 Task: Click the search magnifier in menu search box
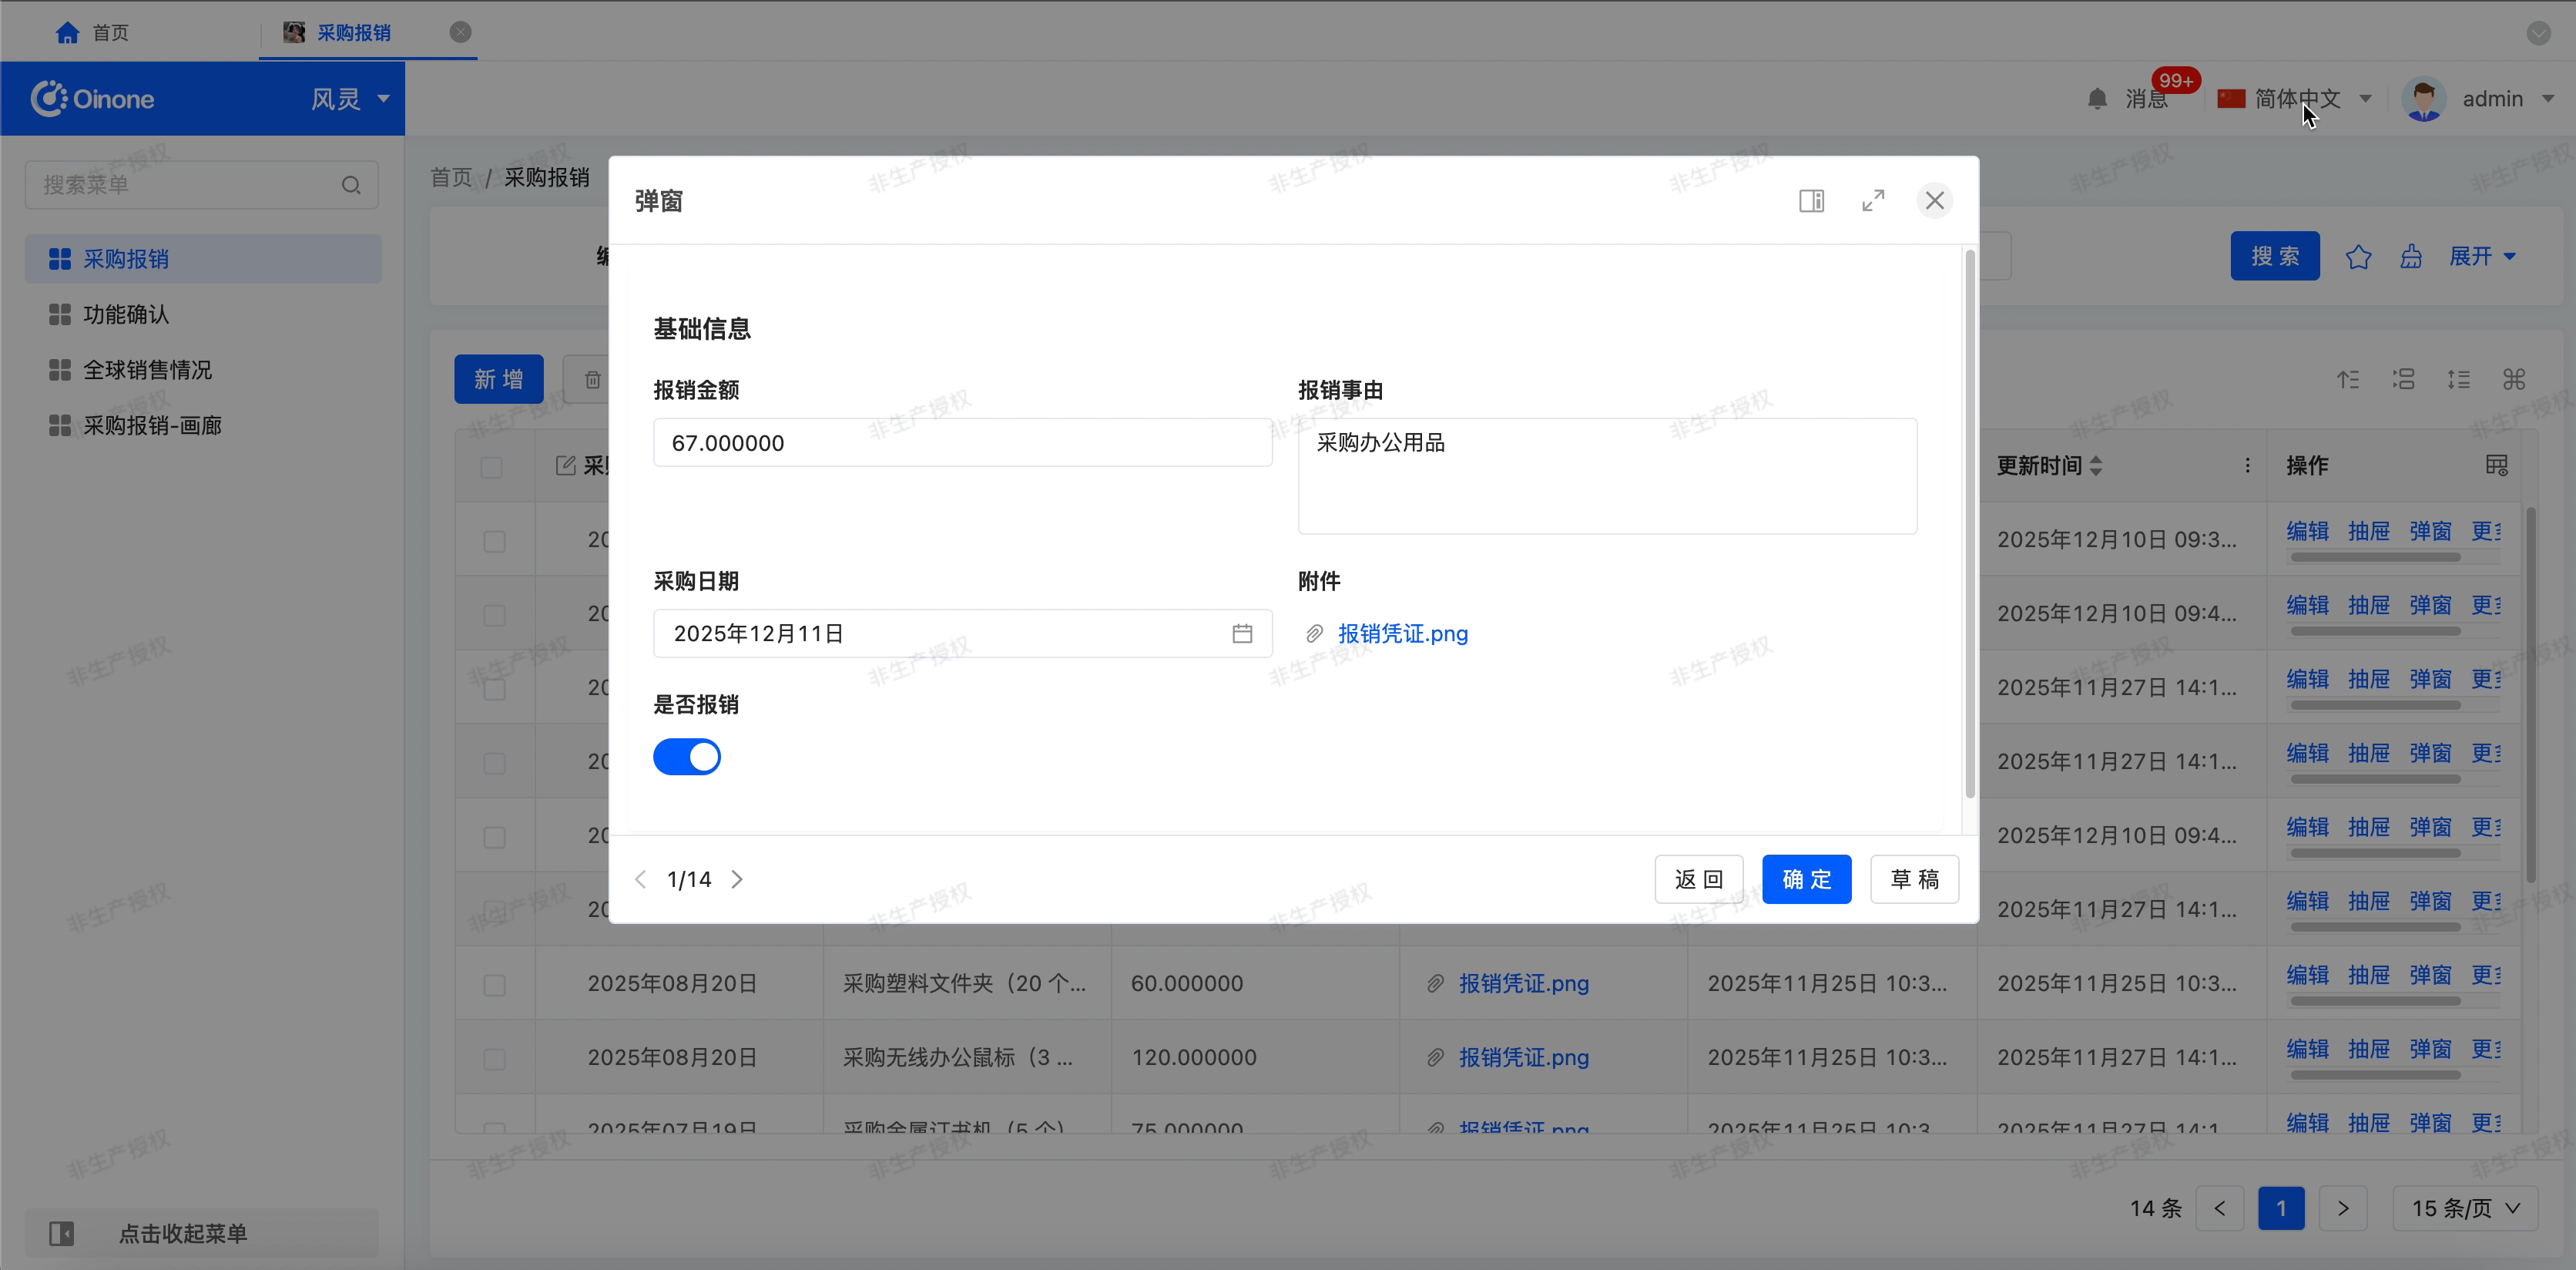(351, 186)
